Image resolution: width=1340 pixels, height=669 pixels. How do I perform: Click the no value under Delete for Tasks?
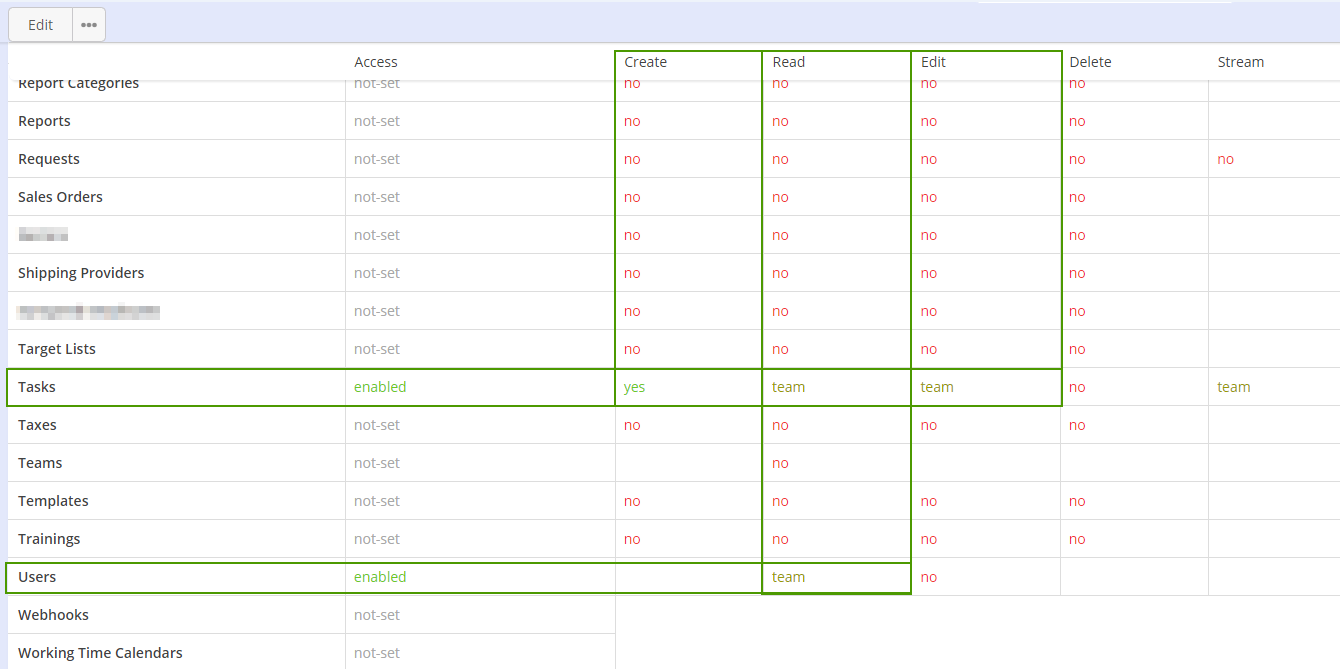[1077, 387]
